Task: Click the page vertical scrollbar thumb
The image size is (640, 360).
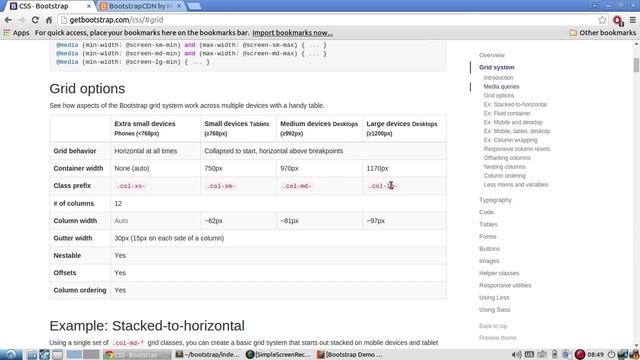Action: click(636, 65)
